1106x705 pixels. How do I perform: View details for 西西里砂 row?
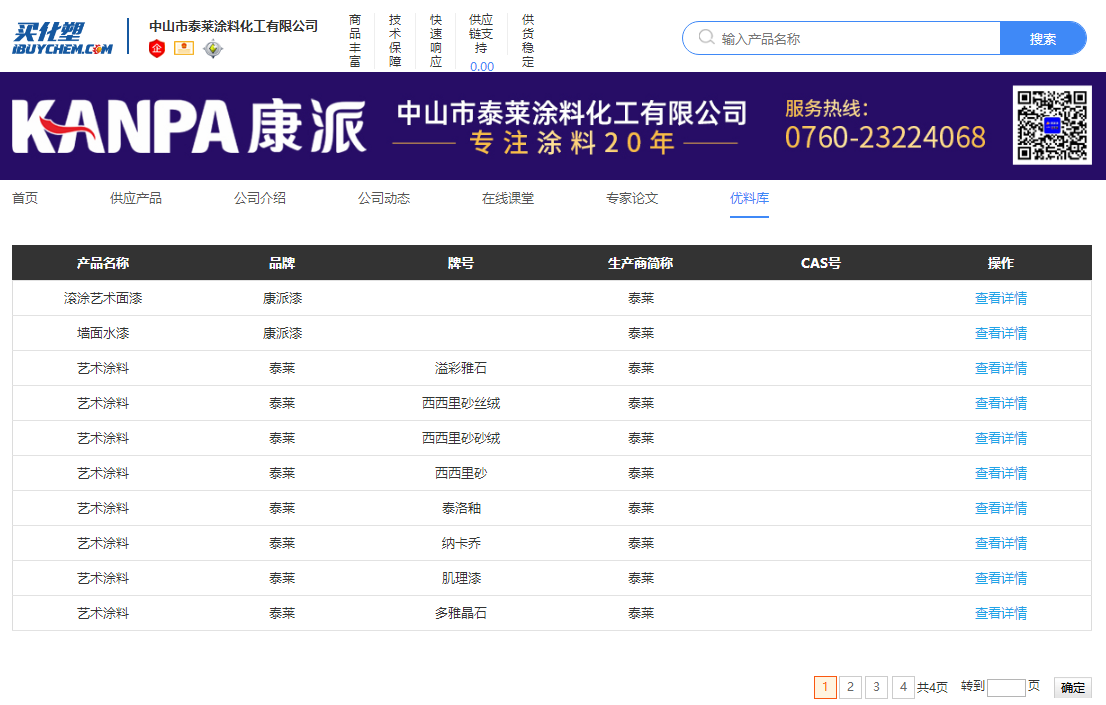[1000, 473]
